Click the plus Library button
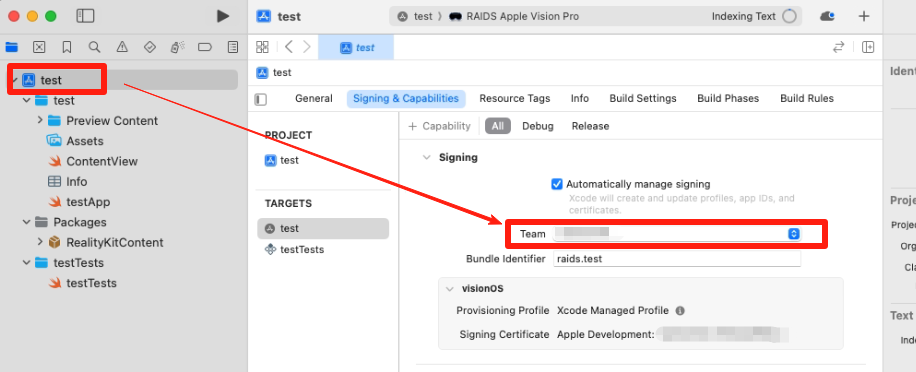Viewport: 916px width, 372px height. [x=863, y=16]
